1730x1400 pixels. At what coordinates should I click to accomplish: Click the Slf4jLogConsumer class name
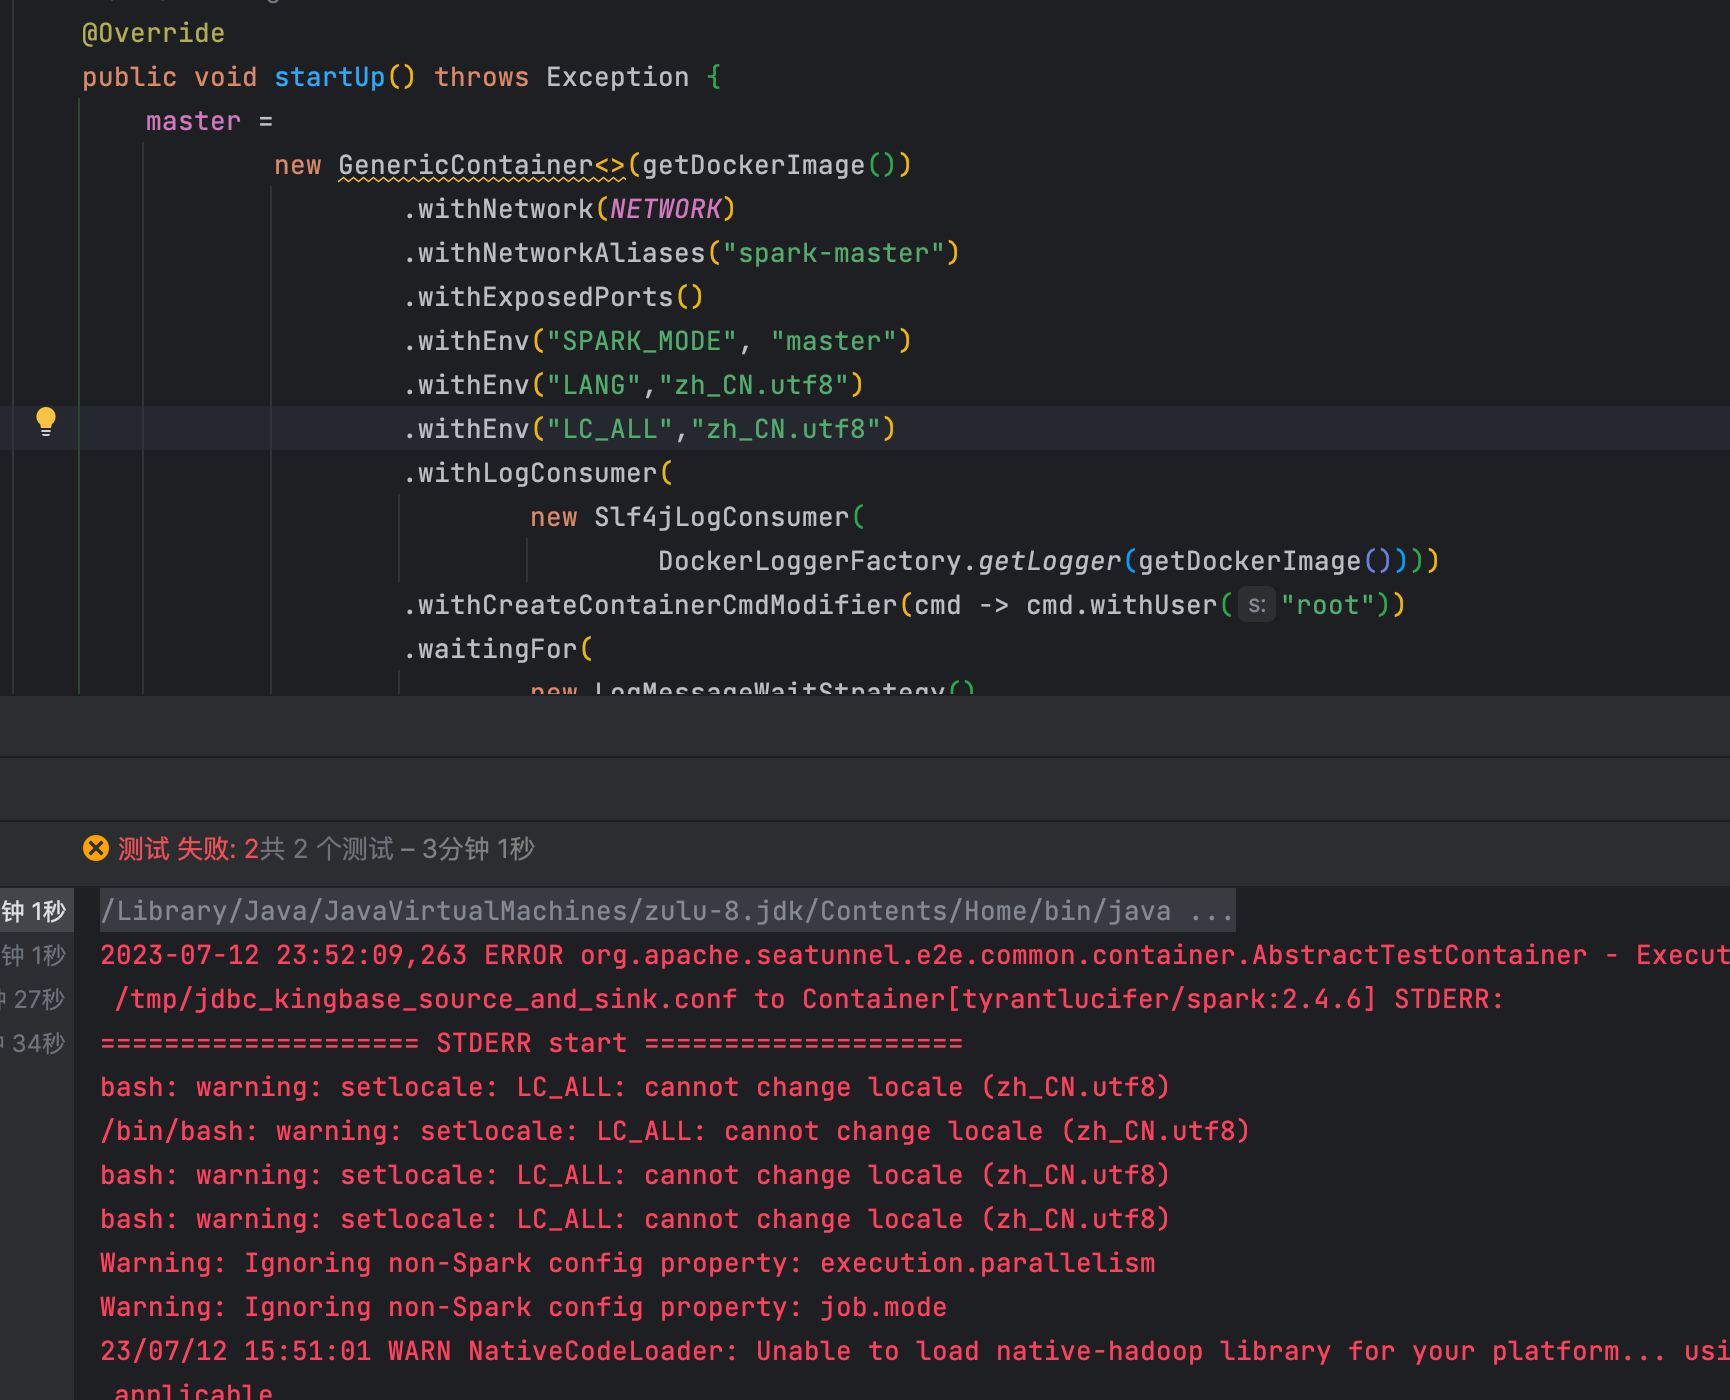point(722,517)
